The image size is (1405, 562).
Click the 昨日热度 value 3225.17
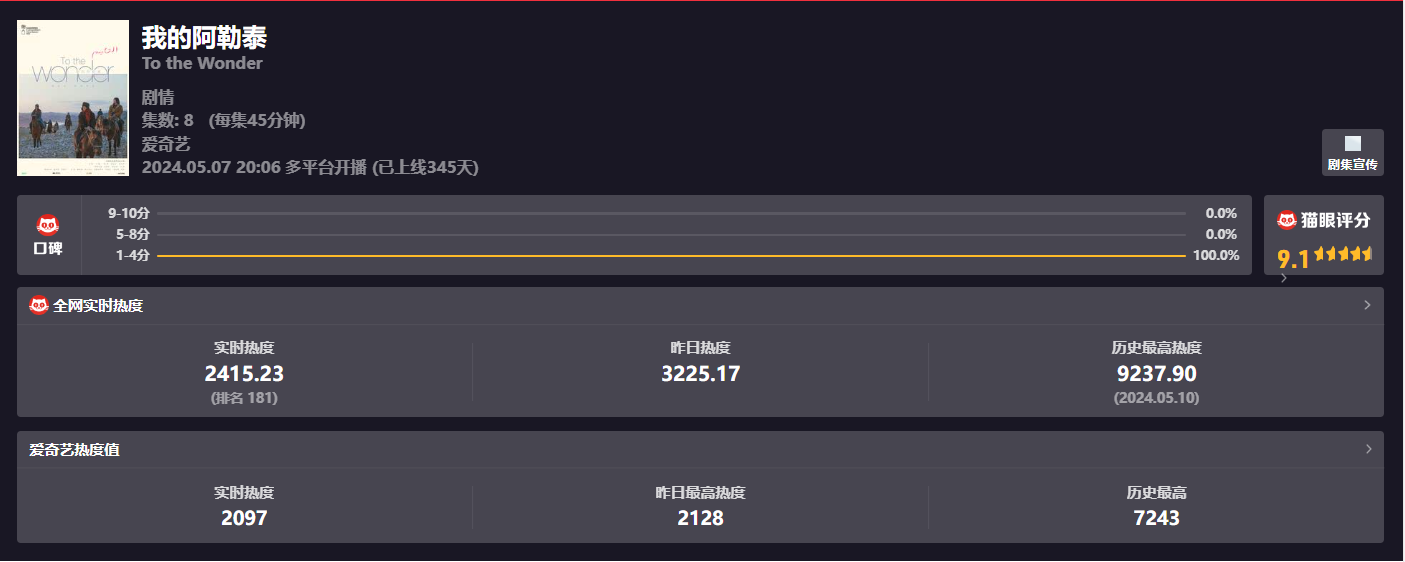(x=700, y=374)
